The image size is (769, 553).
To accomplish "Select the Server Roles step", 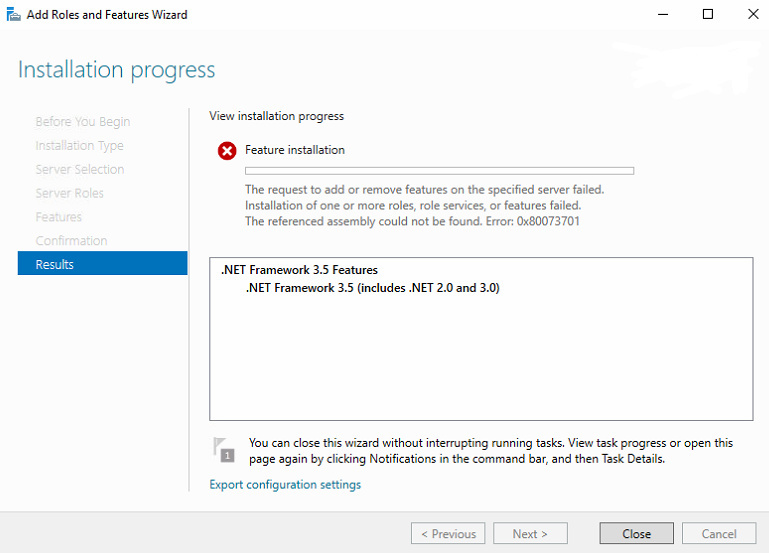I will pyautogui.click(x=69, y=193).
